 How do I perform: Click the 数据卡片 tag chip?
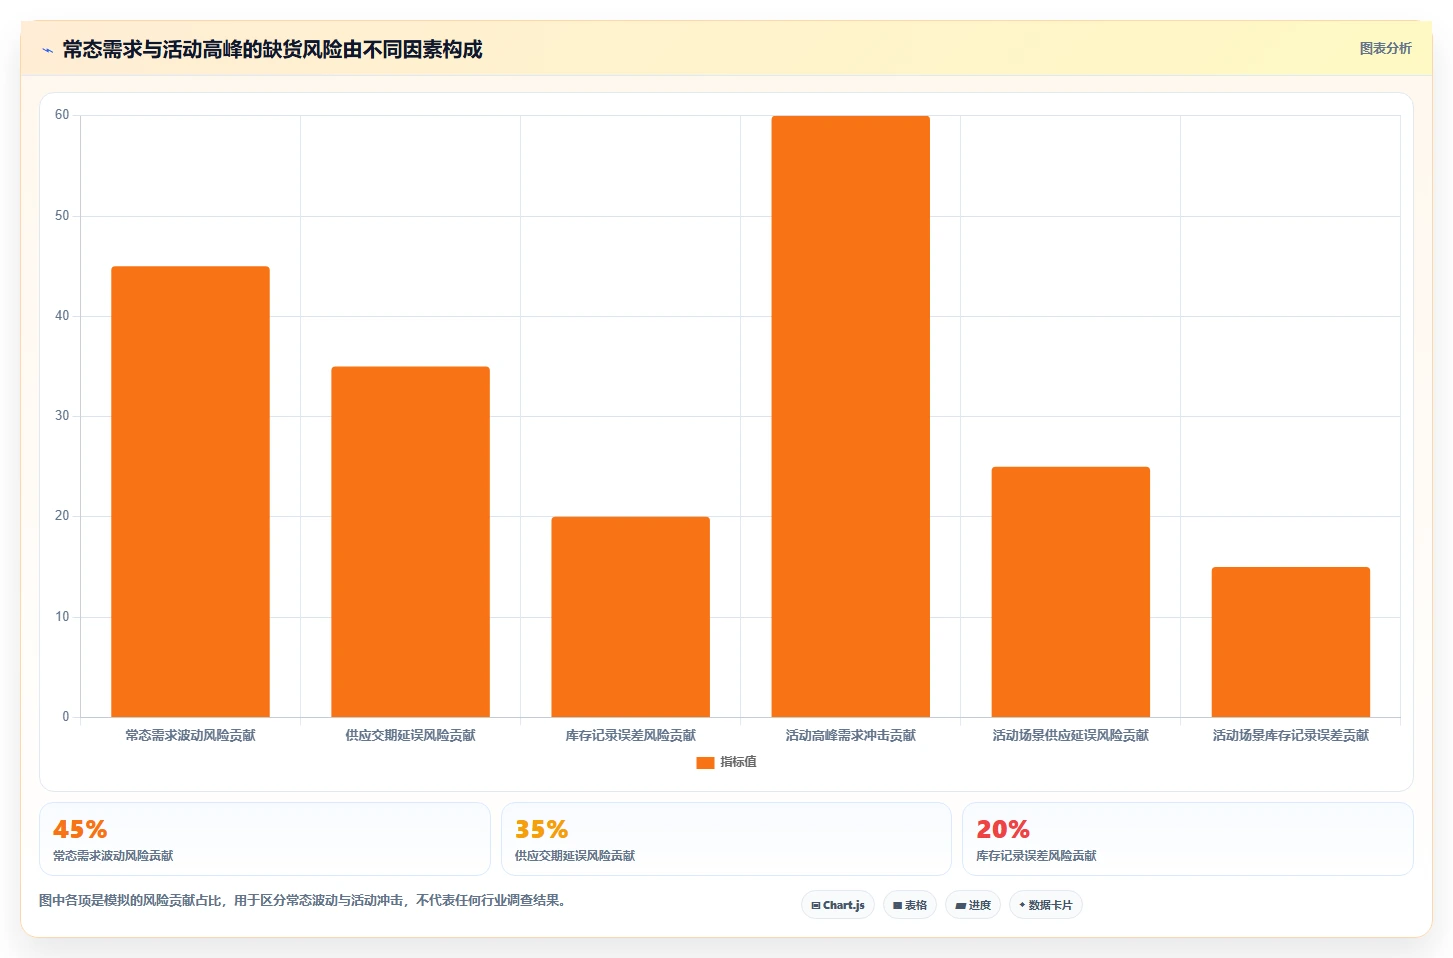[1046, 905]
